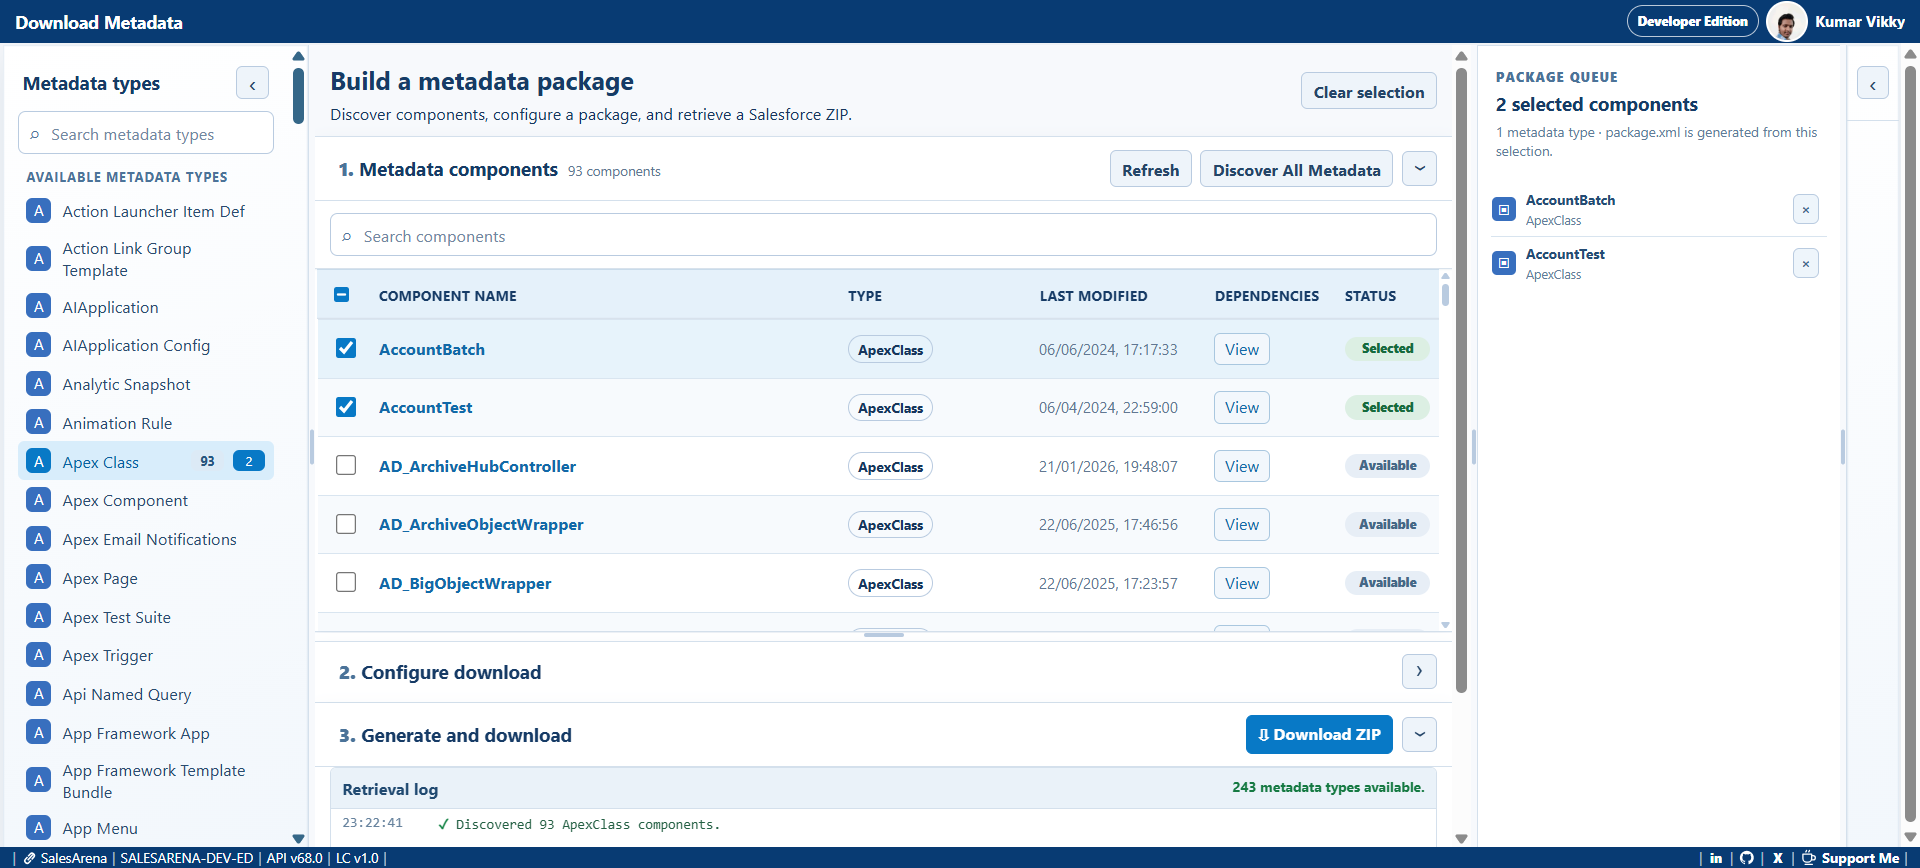Click the components table scrollbar thumb
The height and width of the screenshot is (868, 1920).
coord(1445,294)
